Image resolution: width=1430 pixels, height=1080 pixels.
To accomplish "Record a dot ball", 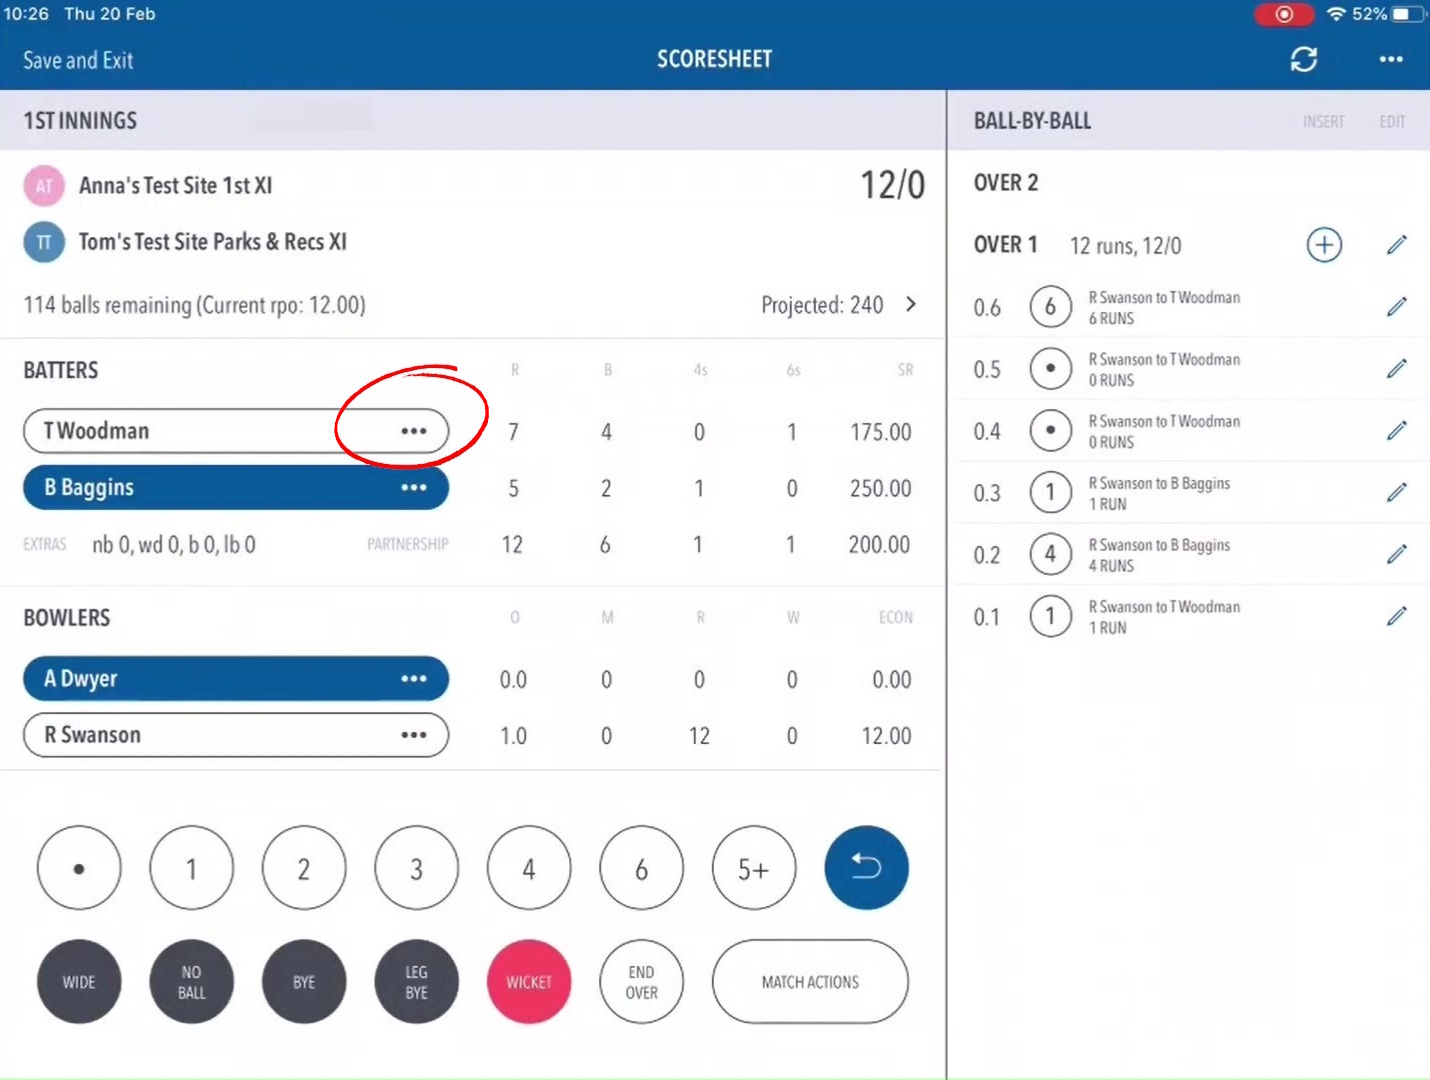I will pyautogui.click(x=79, y=868).
